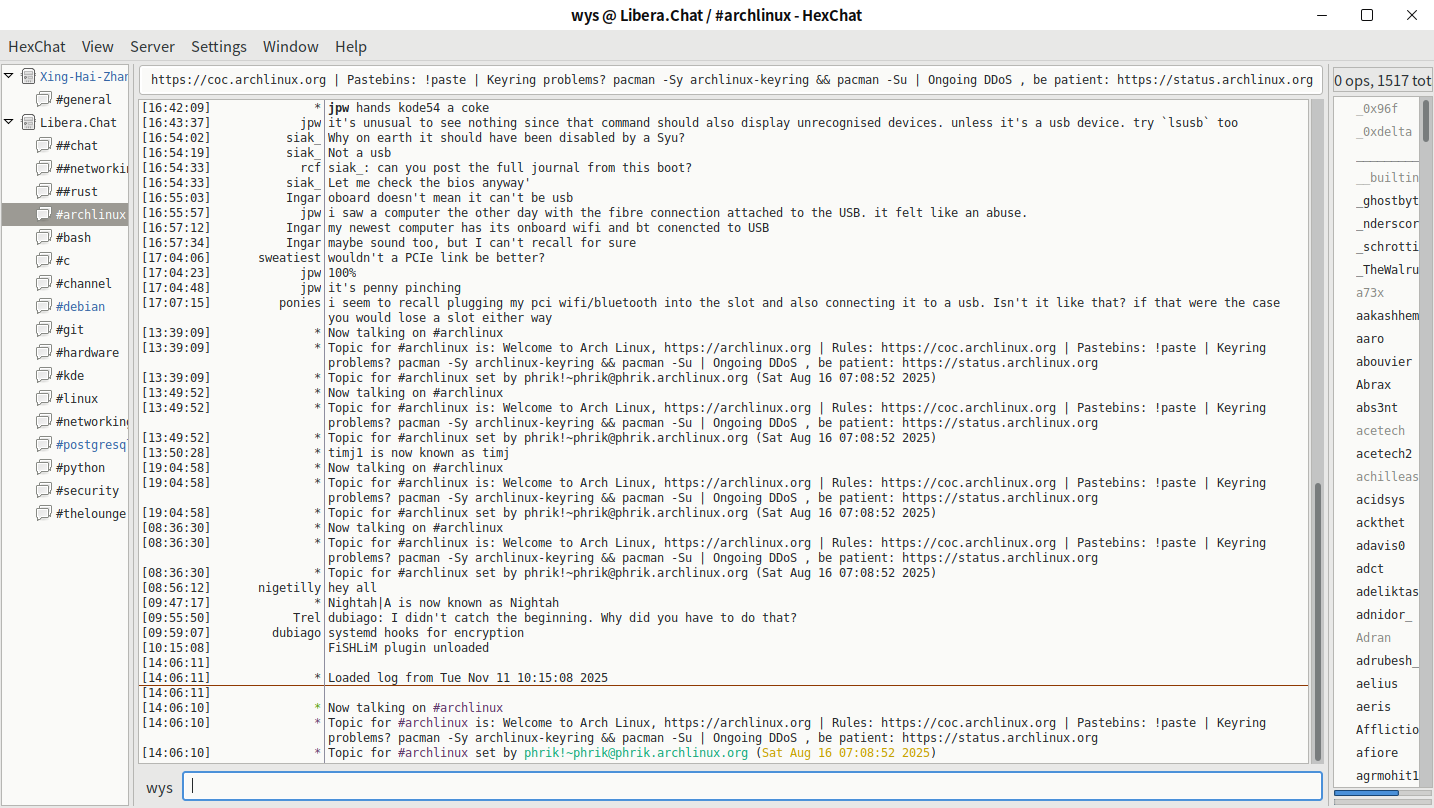Focus the message input field
Image resolution: width=1434 pixels, height=808 pixels.
tap(752, 786)
